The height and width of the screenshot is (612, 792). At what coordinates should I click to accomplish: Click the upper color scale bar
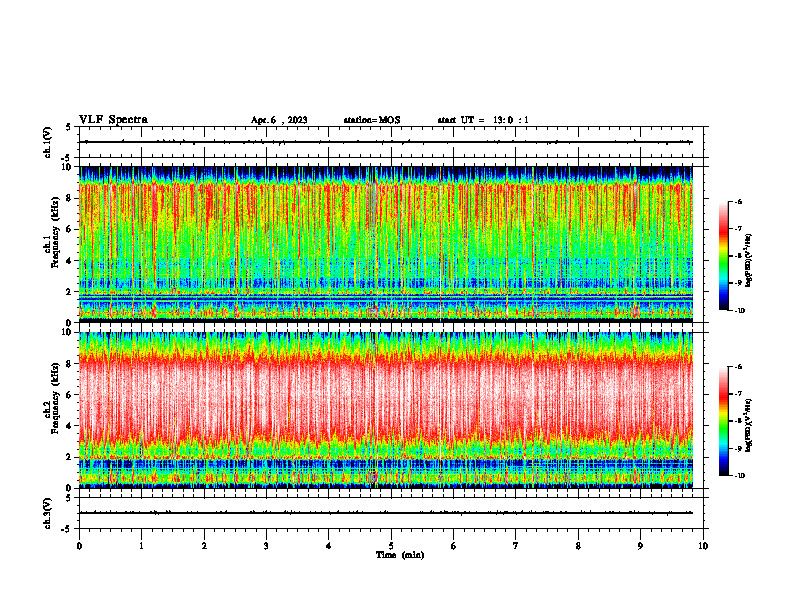pyautogui.click(x=724, y=256)
